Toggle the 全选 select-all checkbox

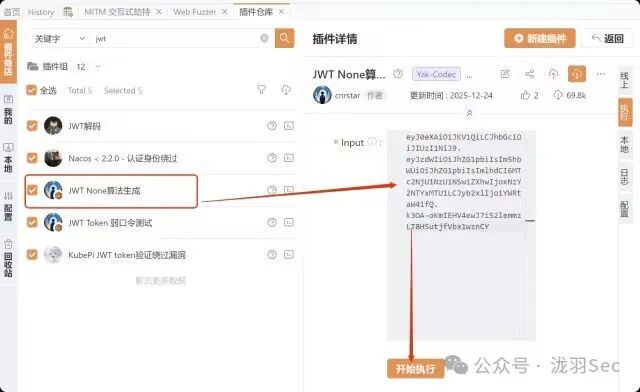[x=31, y=90]
